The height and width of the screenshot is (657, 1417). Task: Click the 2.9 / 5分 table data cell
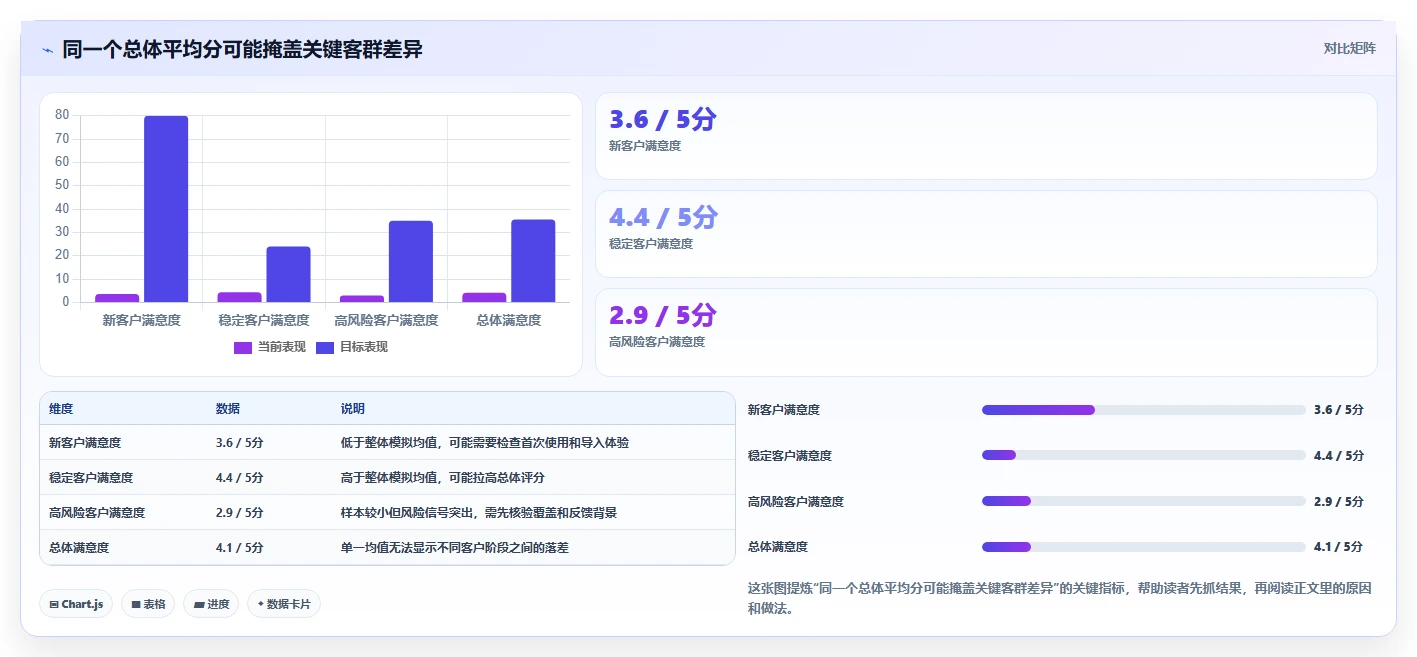pos(239,513)
